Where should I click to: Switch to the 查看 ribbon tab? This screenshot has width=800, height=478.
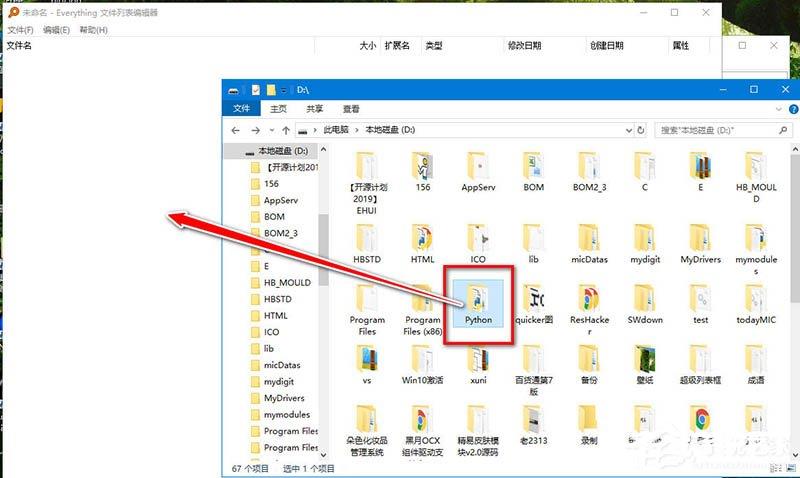click(351, 109)
